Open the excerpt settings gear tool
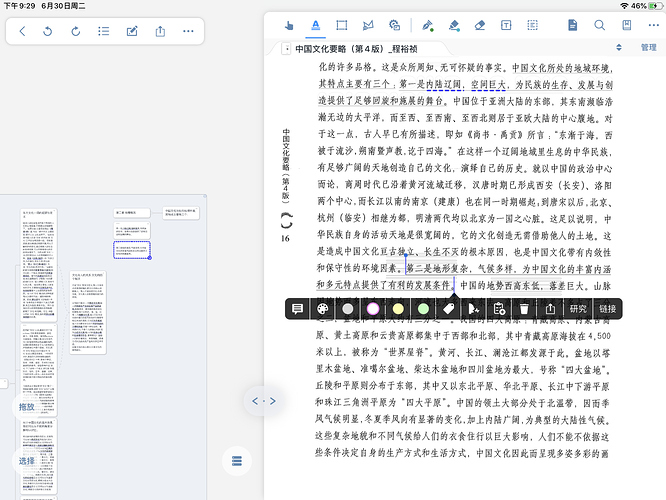The width and height of the screenshot is (666, 500). (395, 25)
